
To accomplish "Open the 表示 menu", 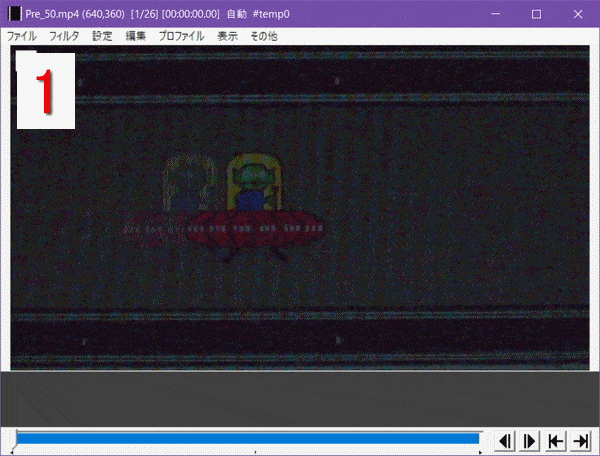I will 227,36.
